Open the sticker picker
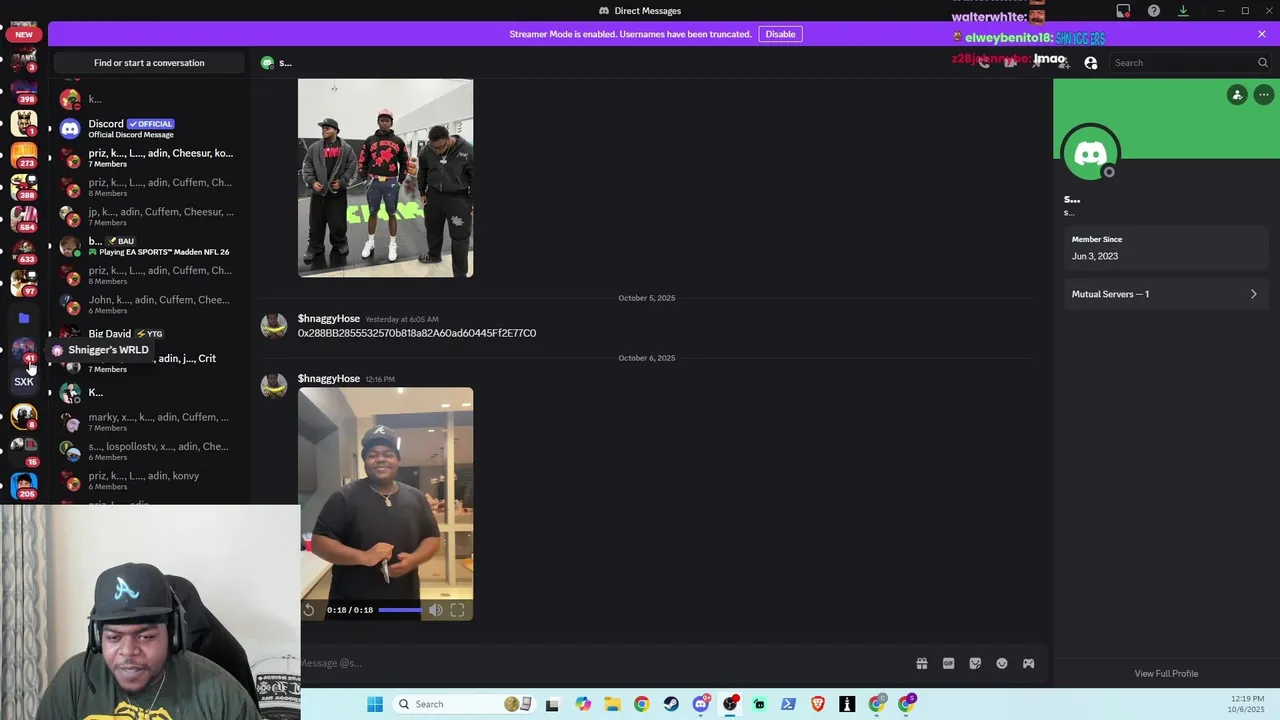 point(975,663)
